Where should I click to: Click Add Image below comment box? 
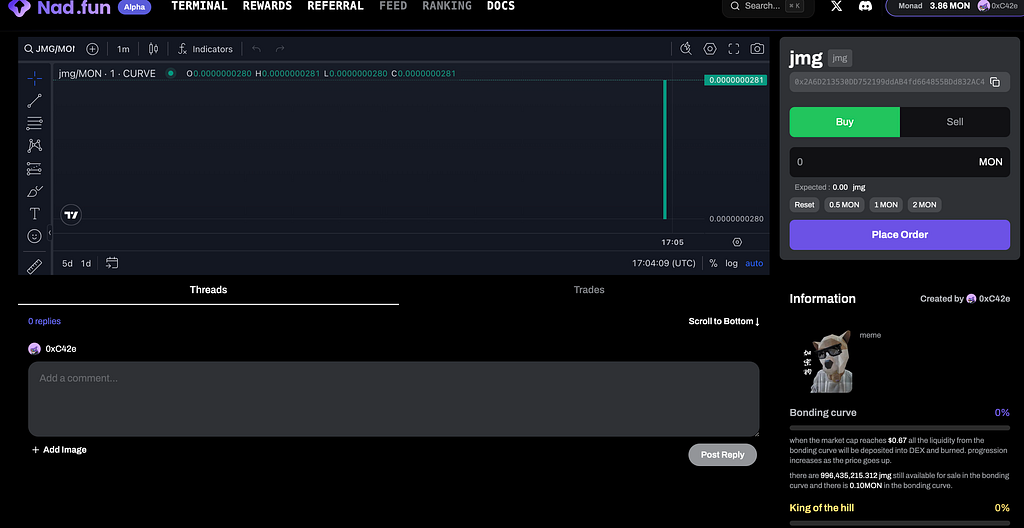point(59,450)
